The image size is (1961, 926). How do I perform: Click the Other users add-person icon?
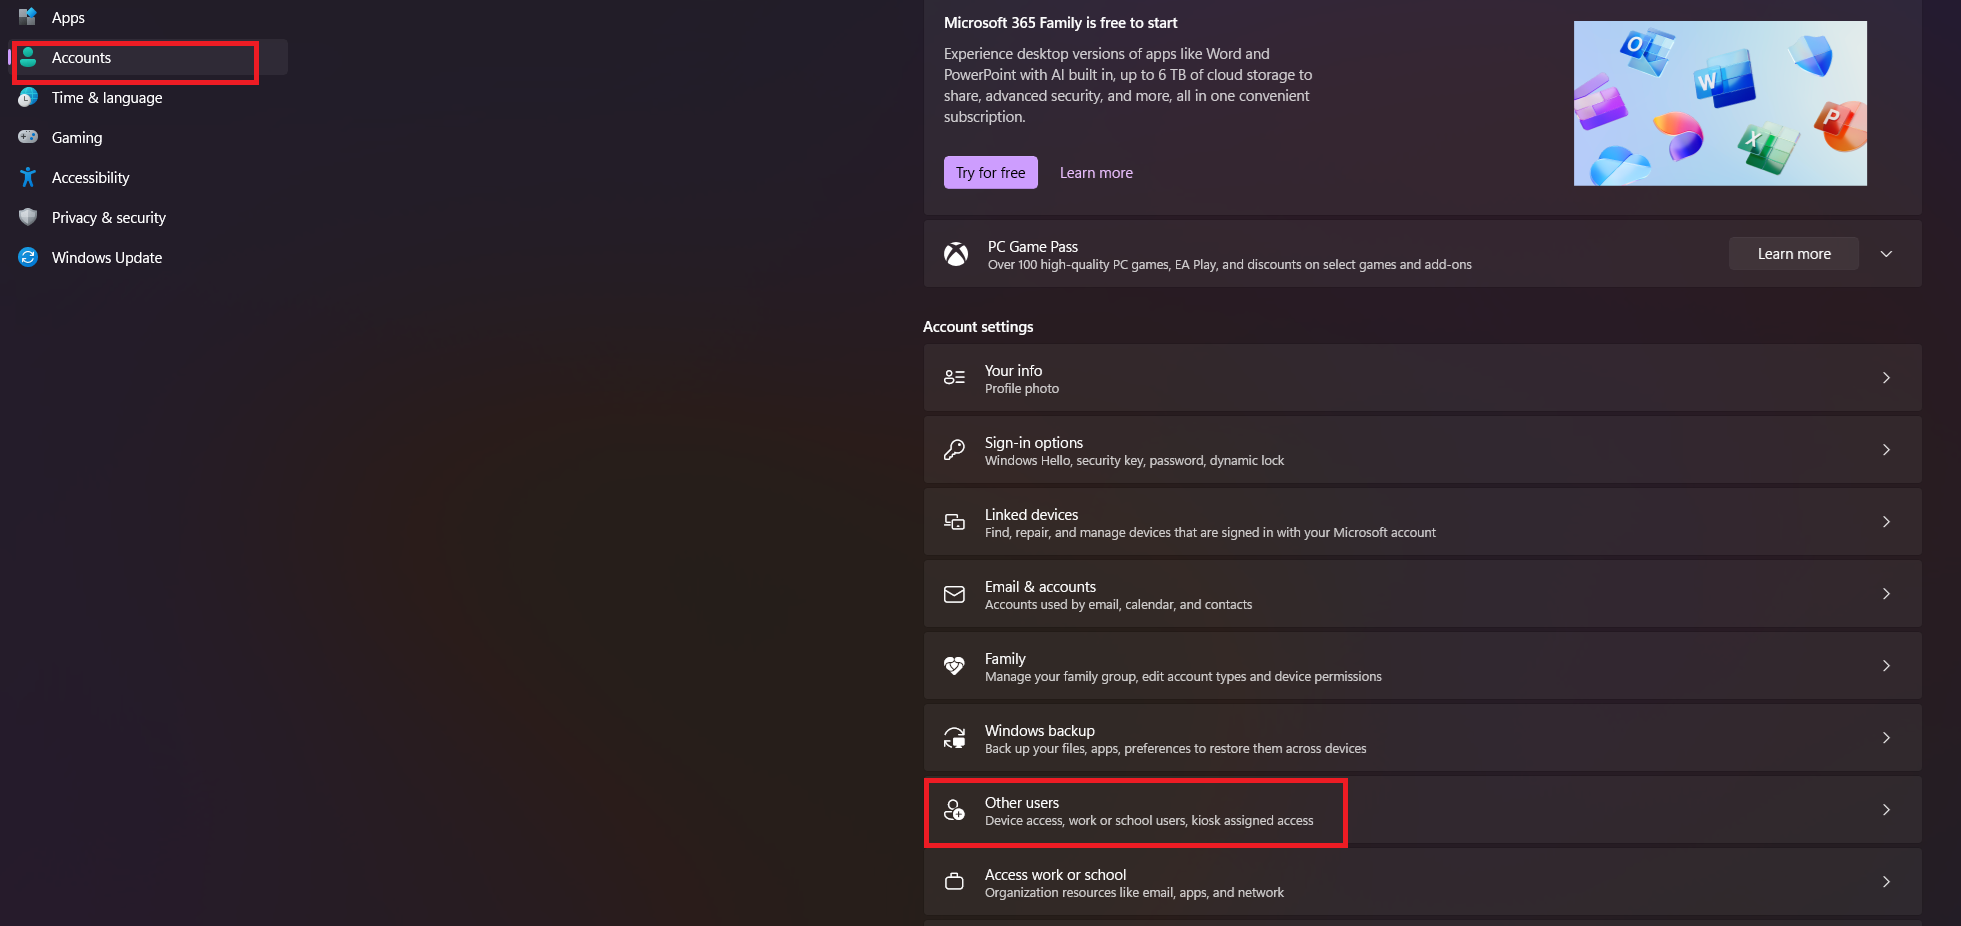(955, 810)
